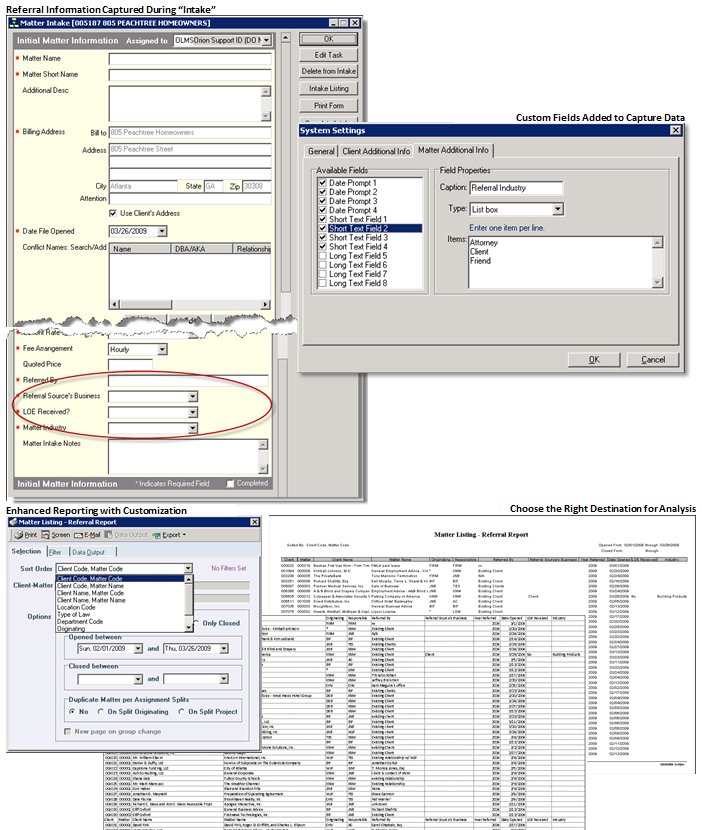Click Matter Name input field
This screenshot has width=702, height=830.
190,59
